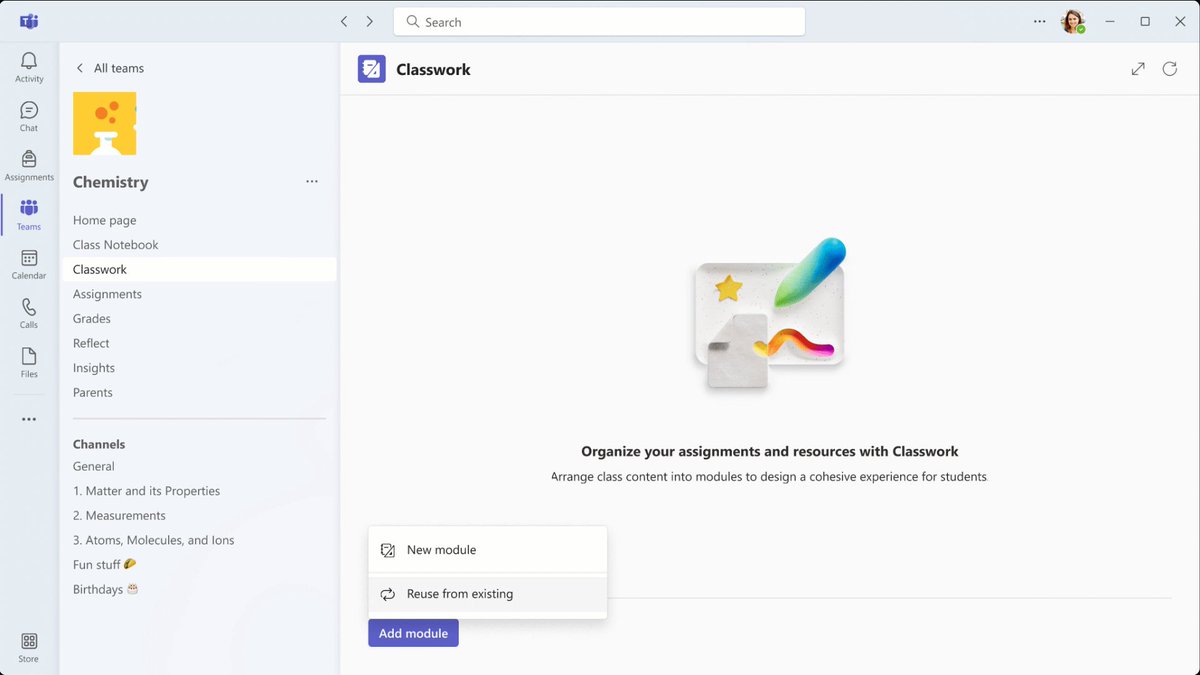Go back to All teams

[x=110, y=68]
